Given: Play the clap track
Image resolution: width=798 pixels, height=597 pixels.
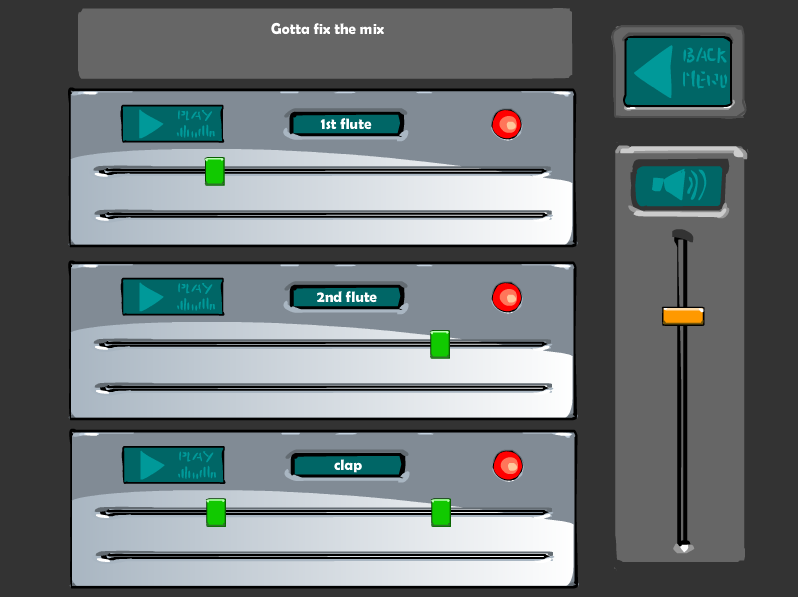Looking at the screenshot, I should tap(173, 464).
